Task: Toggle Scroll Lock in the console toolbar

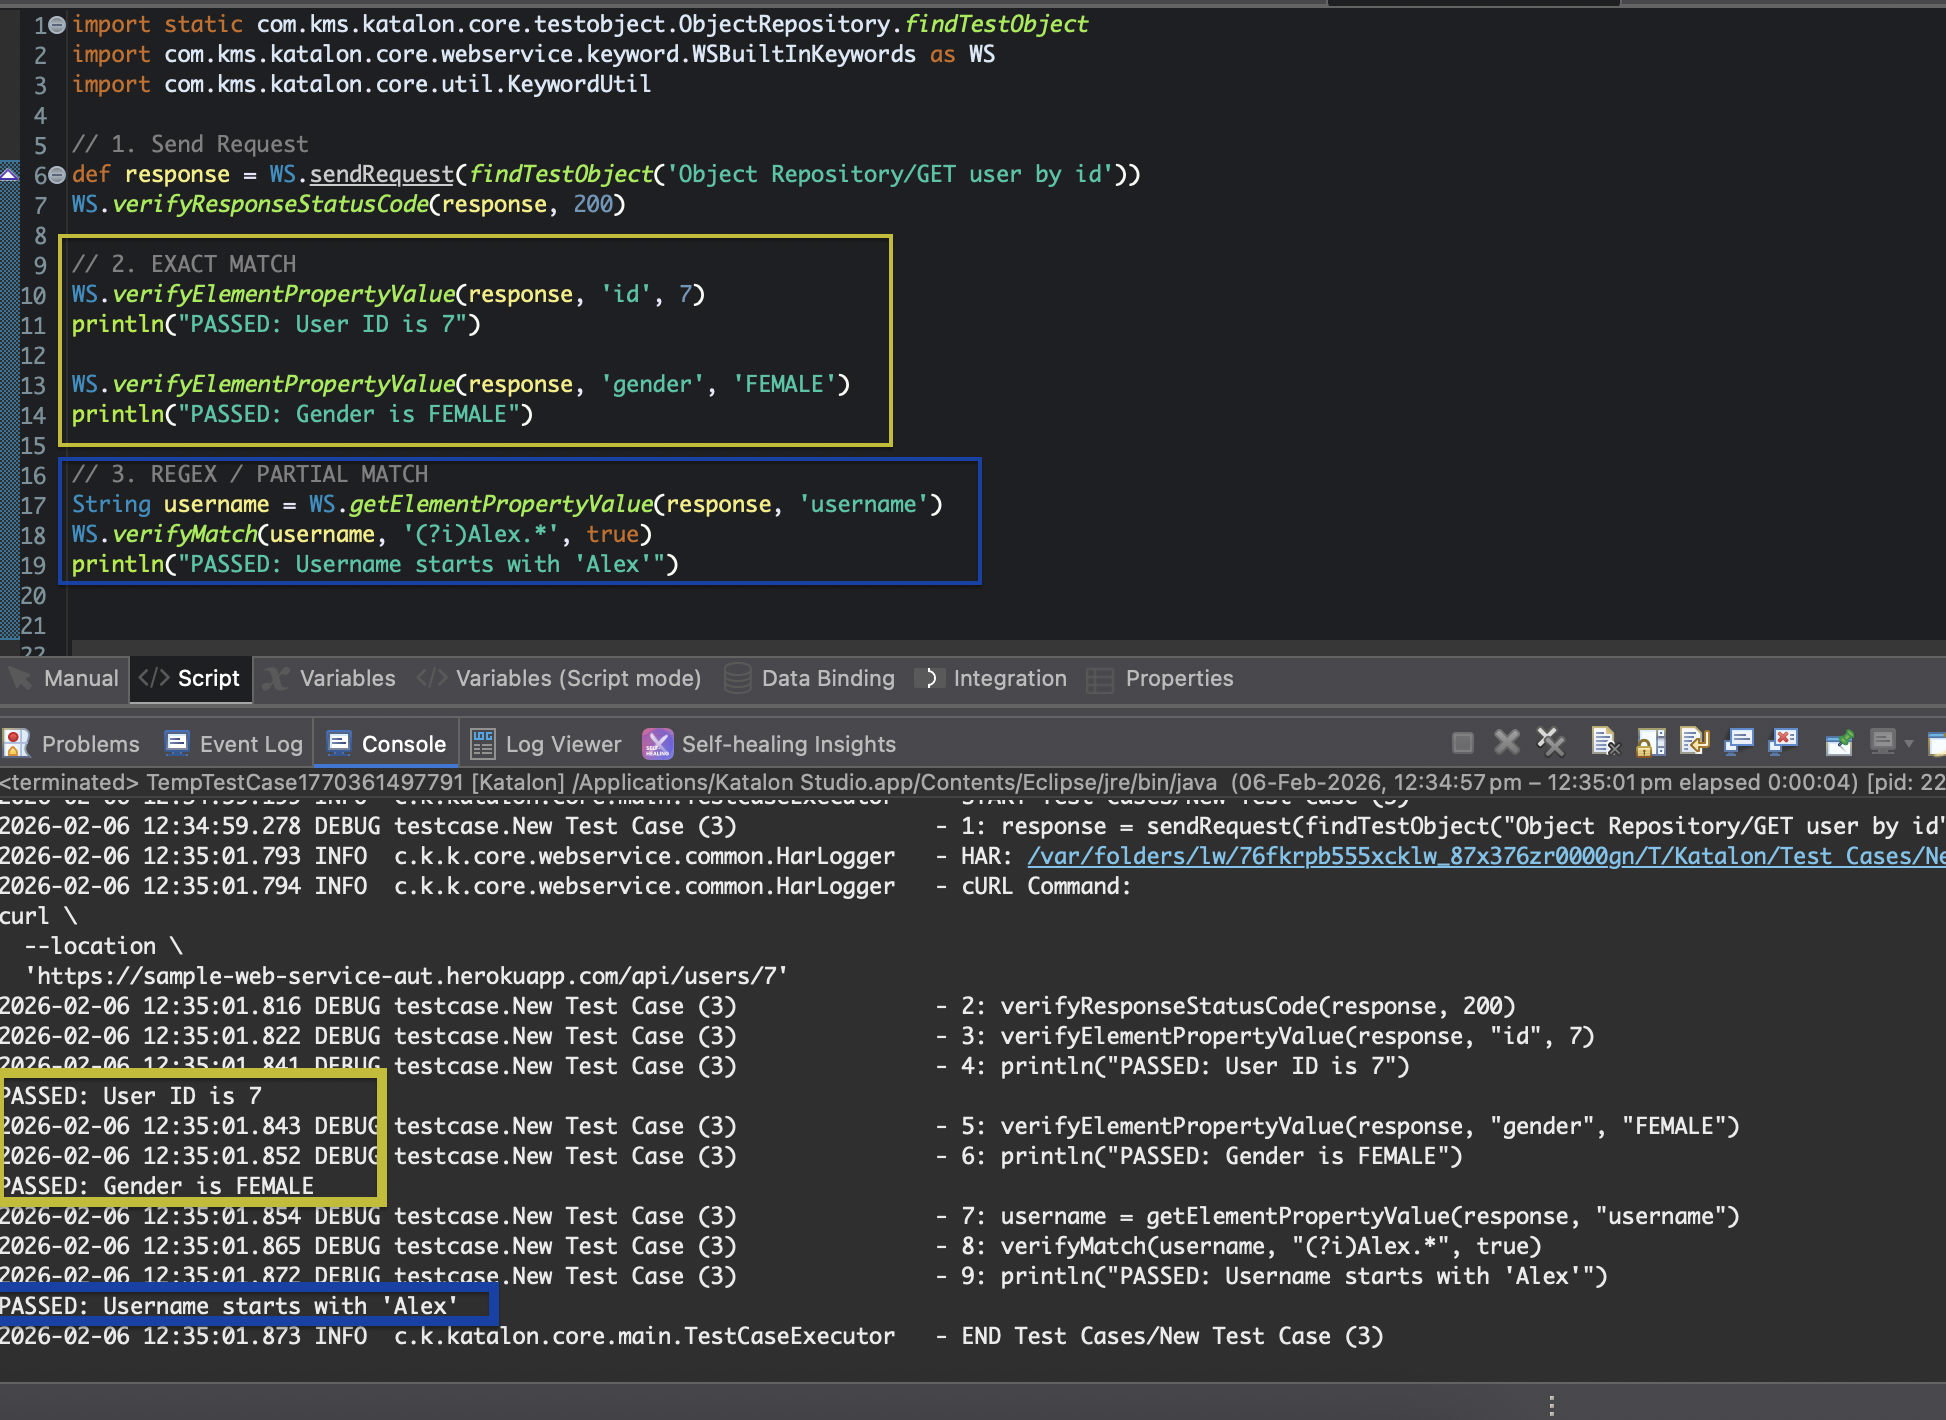Action: pos(1651,742)
